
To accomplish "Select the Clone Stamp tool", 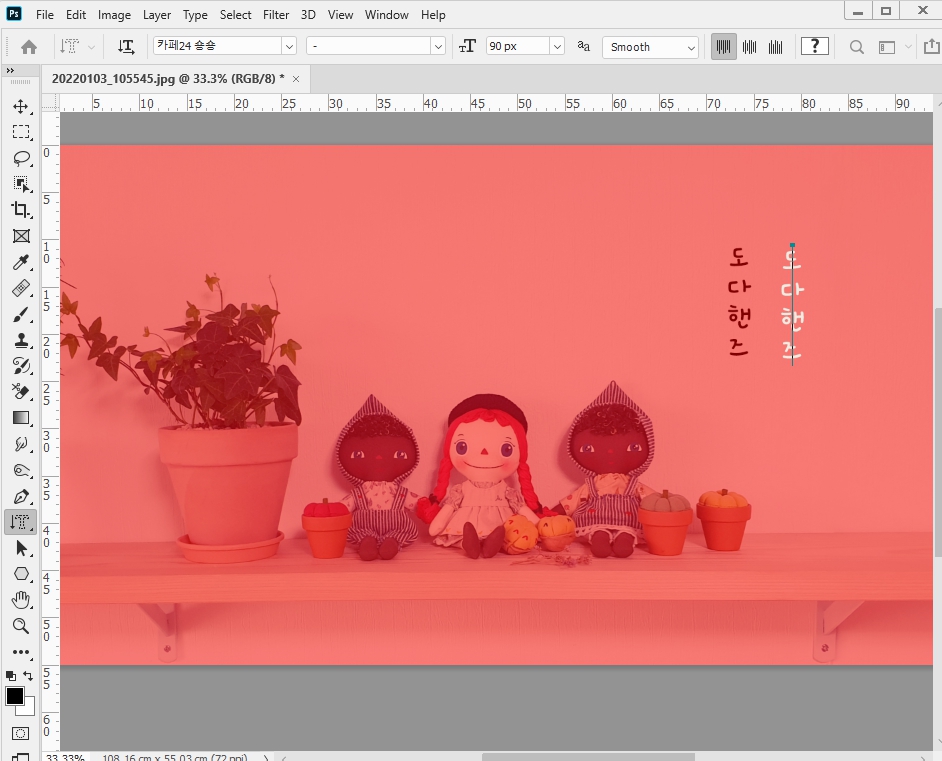I will point(21,340).
